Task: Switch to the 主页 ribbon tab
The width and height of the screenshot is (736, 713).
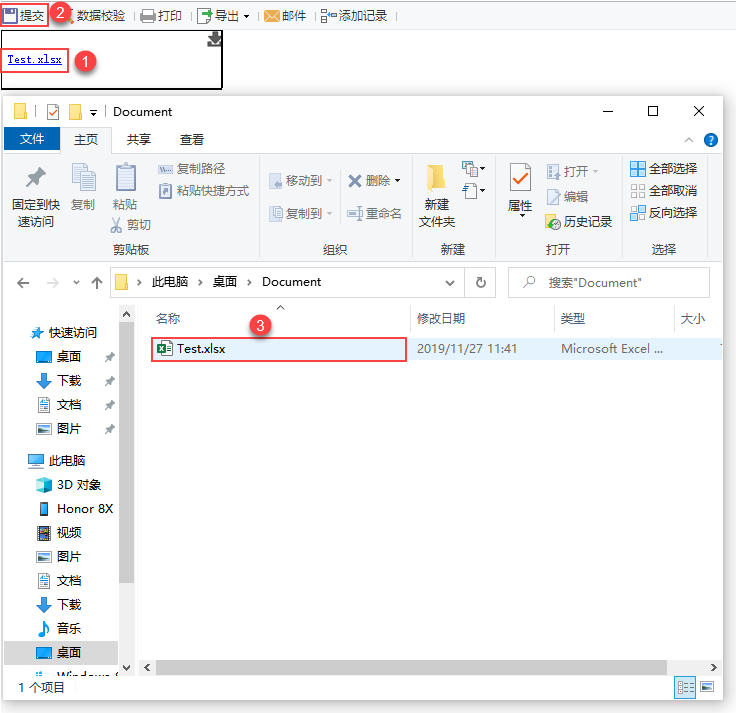Action: point(86,139)
